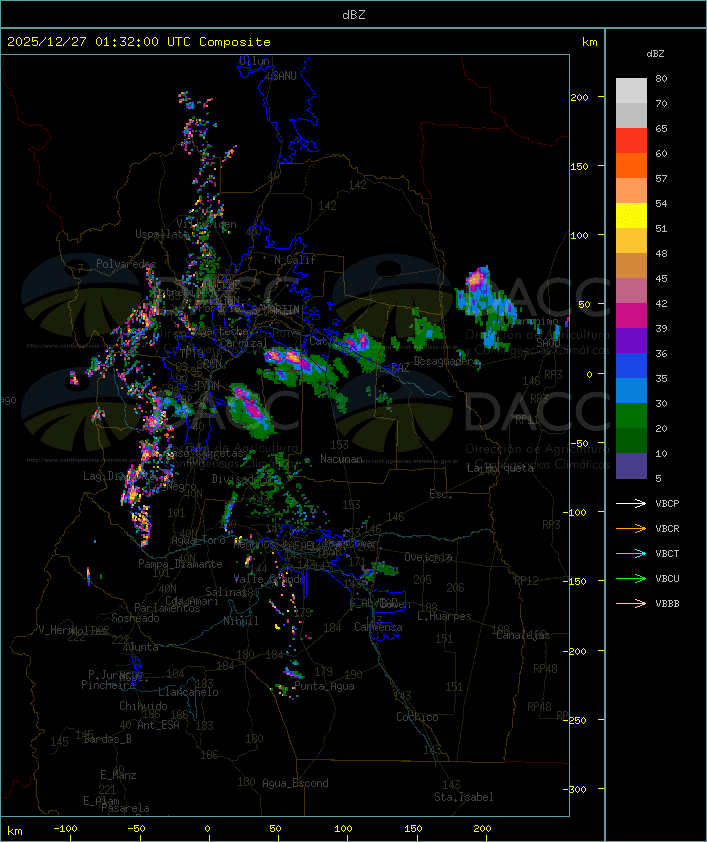Click the Cochico place label

pyautogui.click(x=417, y=717)
